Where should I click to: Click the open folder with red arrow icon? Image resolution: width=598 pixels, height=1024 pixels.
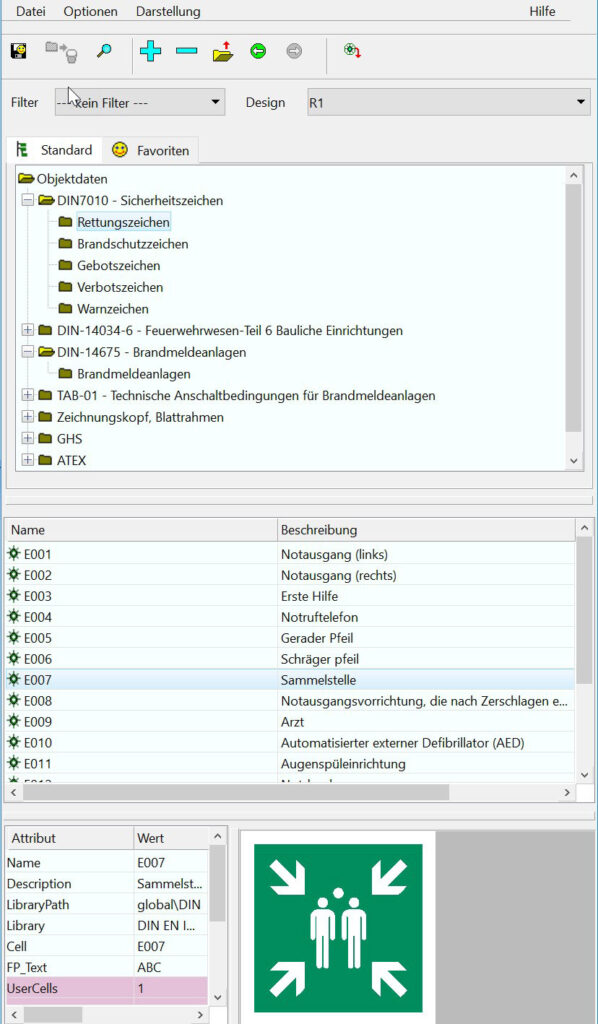click(223, 52)
